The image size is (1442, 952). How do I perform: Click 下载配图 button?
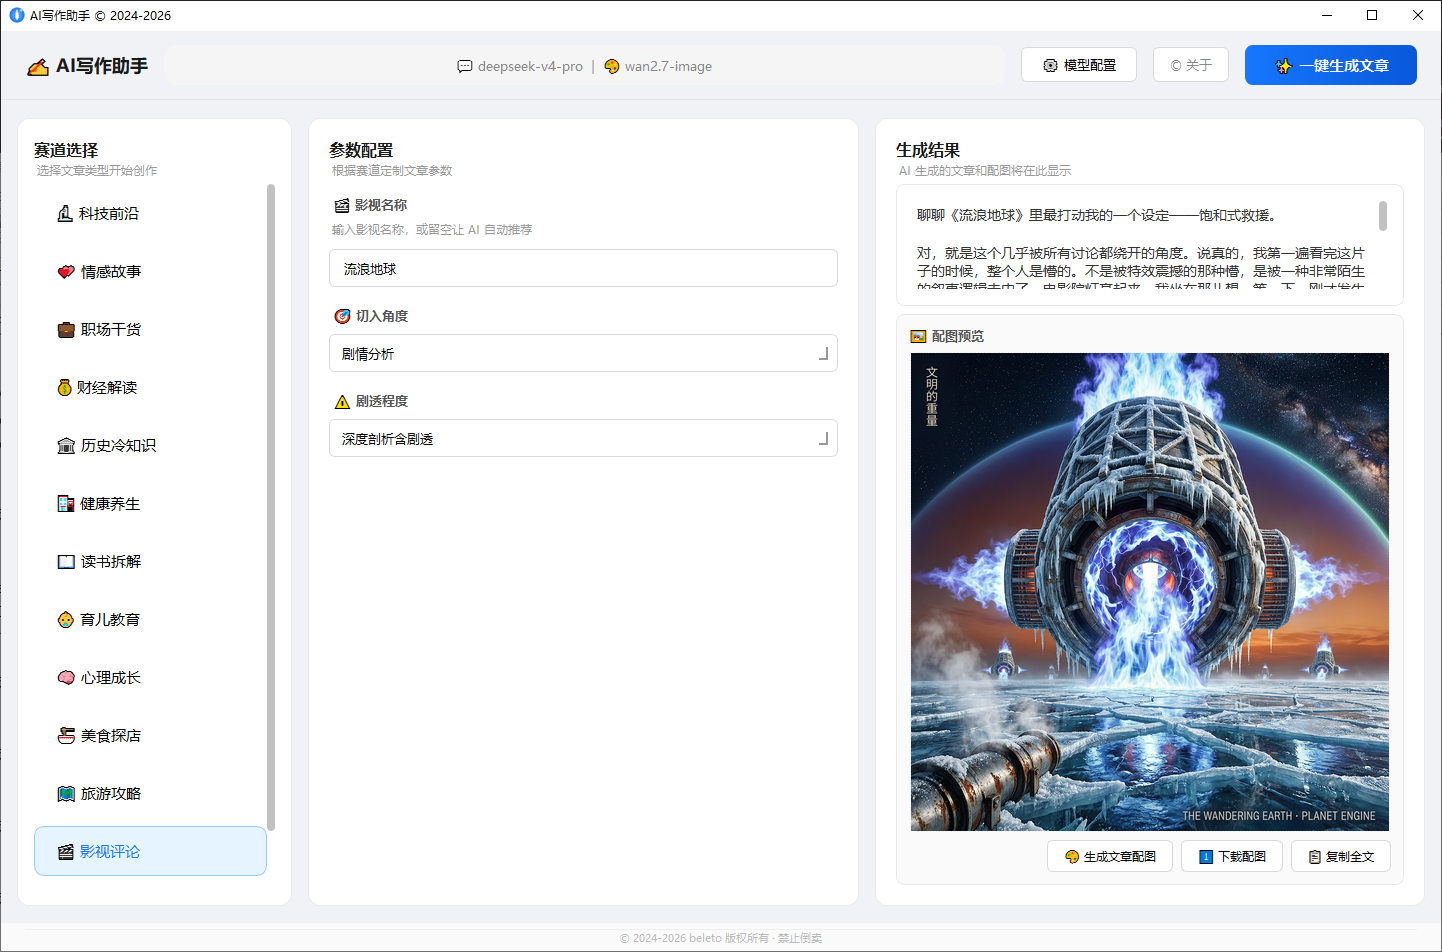1232,856
